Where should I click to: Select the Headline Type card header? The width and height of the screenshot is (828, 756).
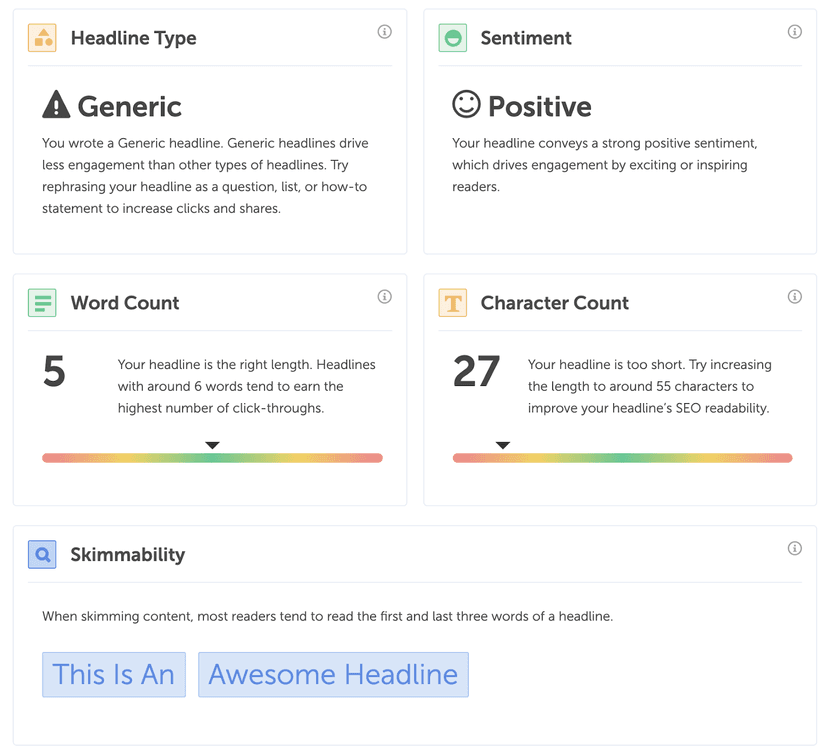point(133,38)
